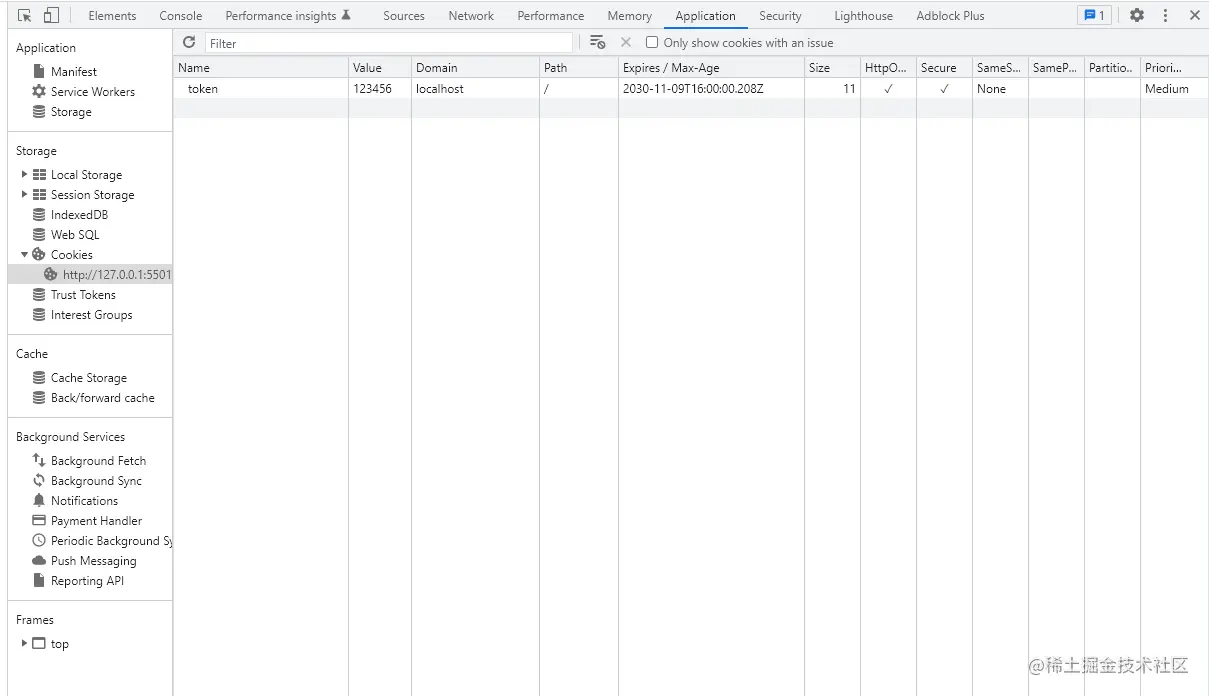Click the Reporting API file icon
The width and height of the screenshot is (1209, 696).
tap(39, 580)
